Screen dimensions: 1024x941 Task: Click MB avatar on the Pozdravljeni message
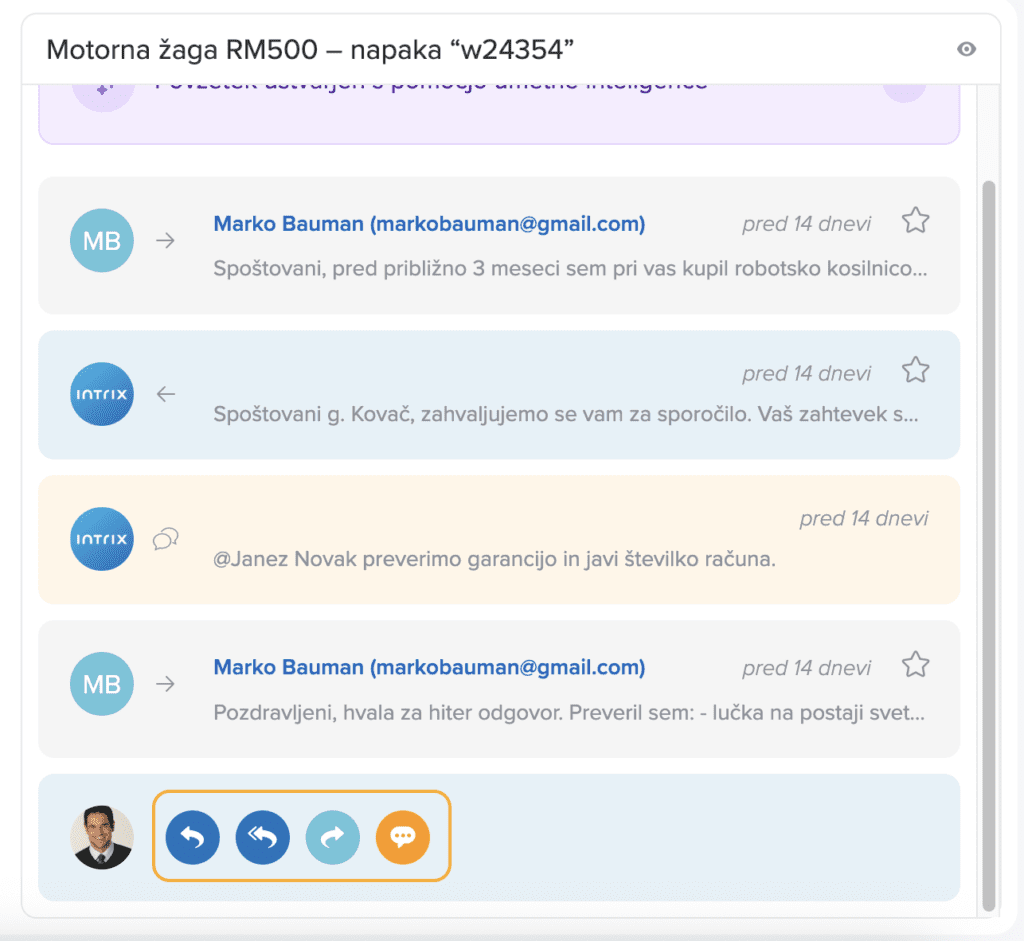click(101, 685)
